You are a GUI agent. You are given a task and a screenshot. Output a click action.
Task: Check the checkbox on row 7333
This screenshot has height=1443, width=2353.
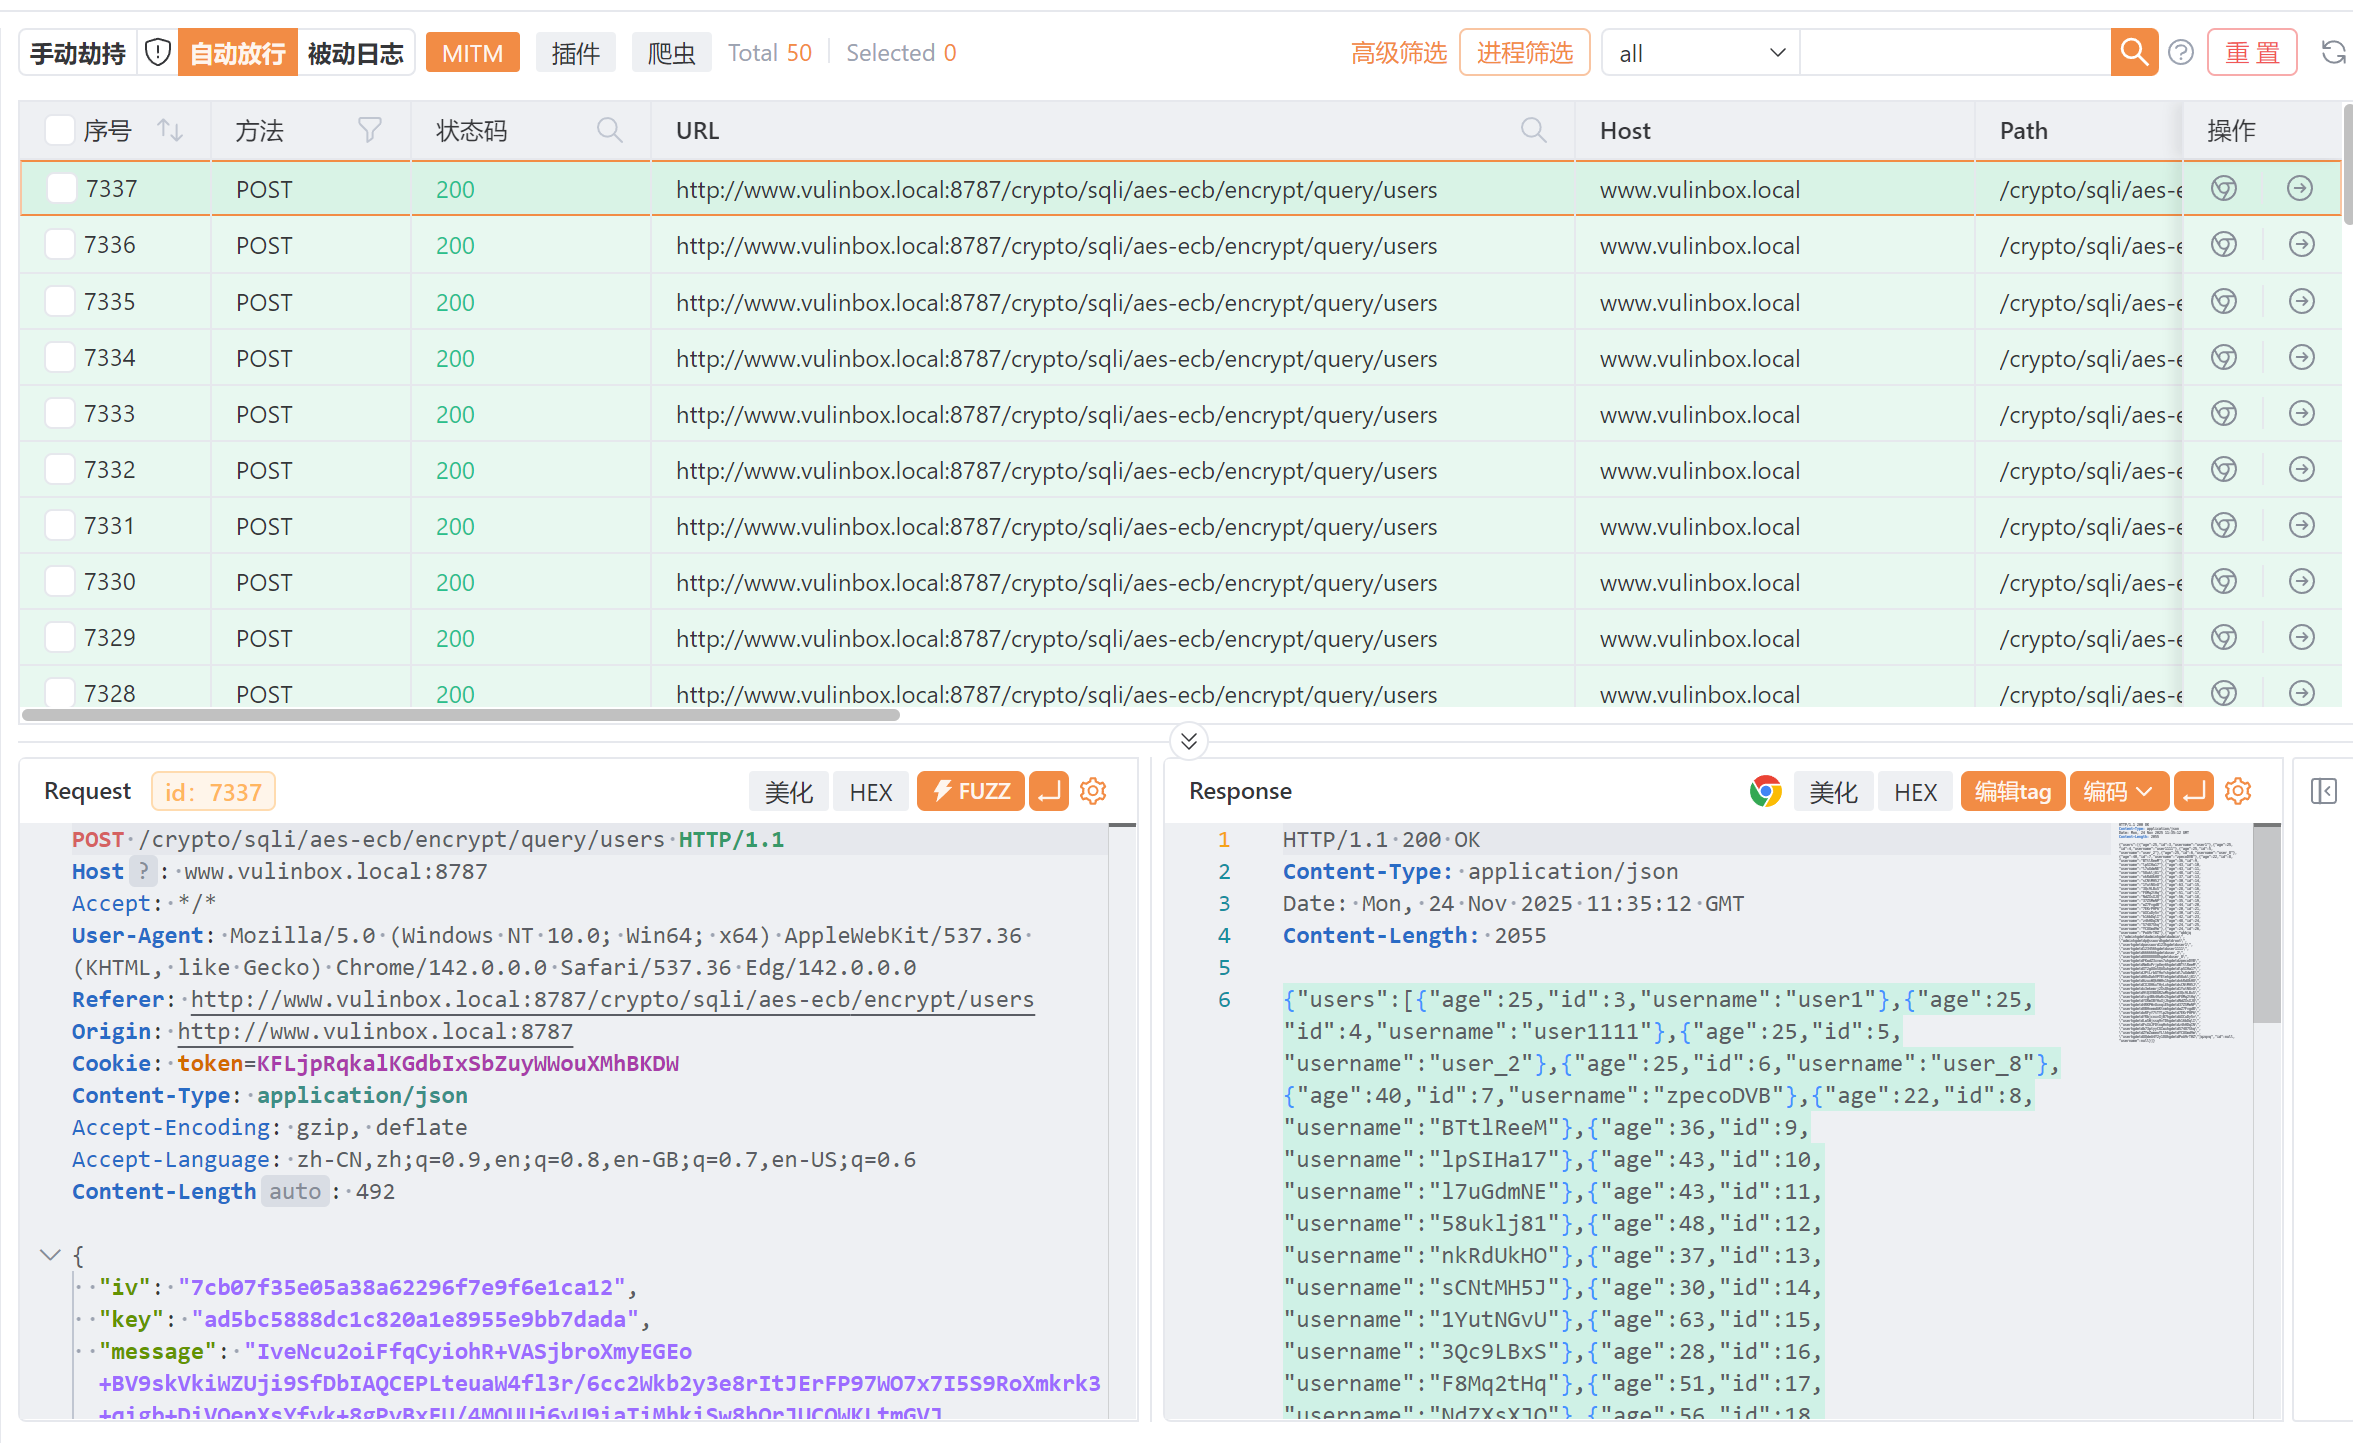(60, 413)
